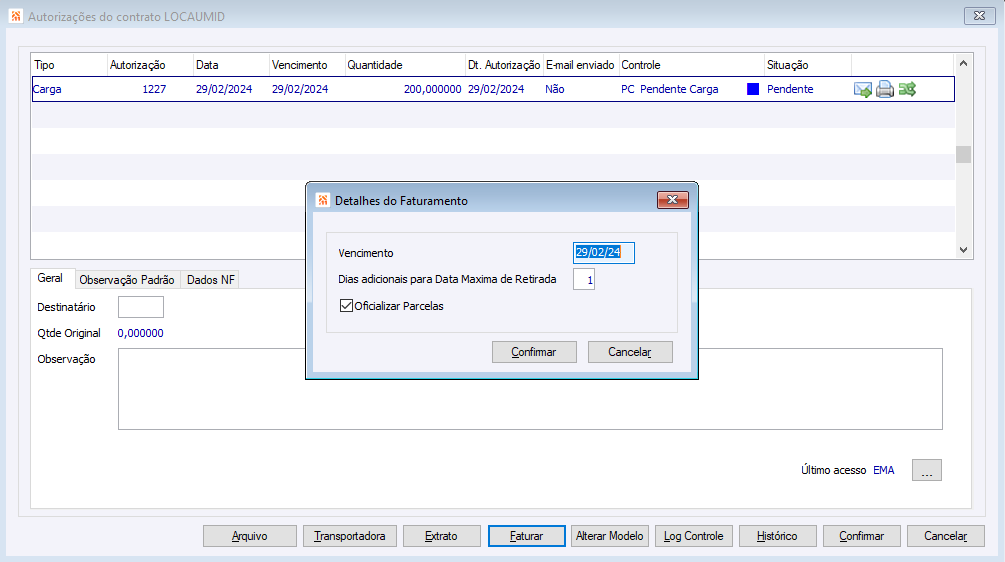Click the Pendente status text
Viewport: 1005px width, 562px height.
(x=790, y=89)
